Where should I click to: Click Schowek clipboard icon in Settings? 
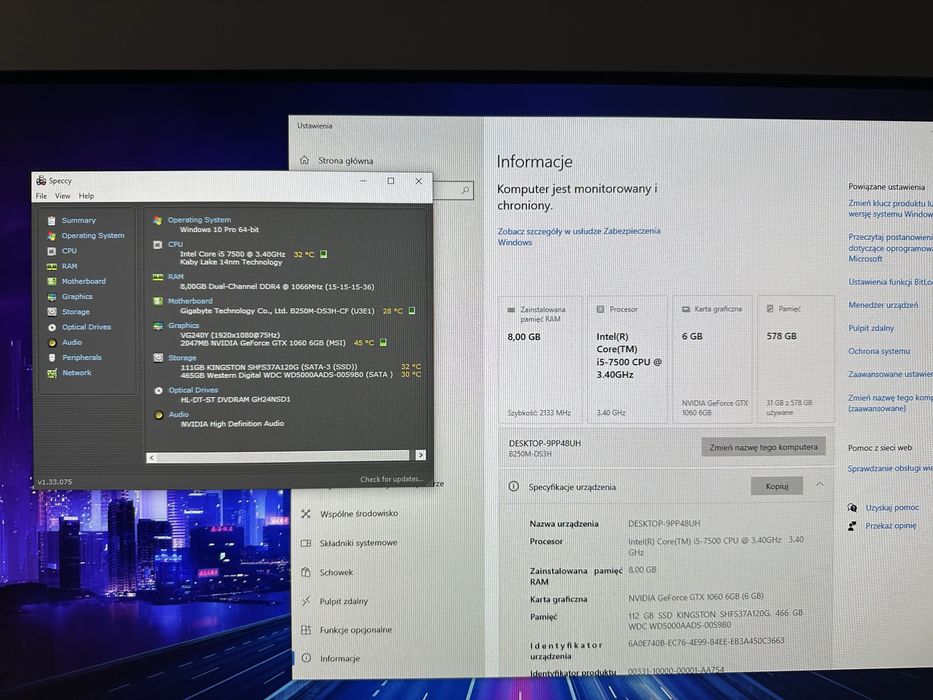[306, 572]
